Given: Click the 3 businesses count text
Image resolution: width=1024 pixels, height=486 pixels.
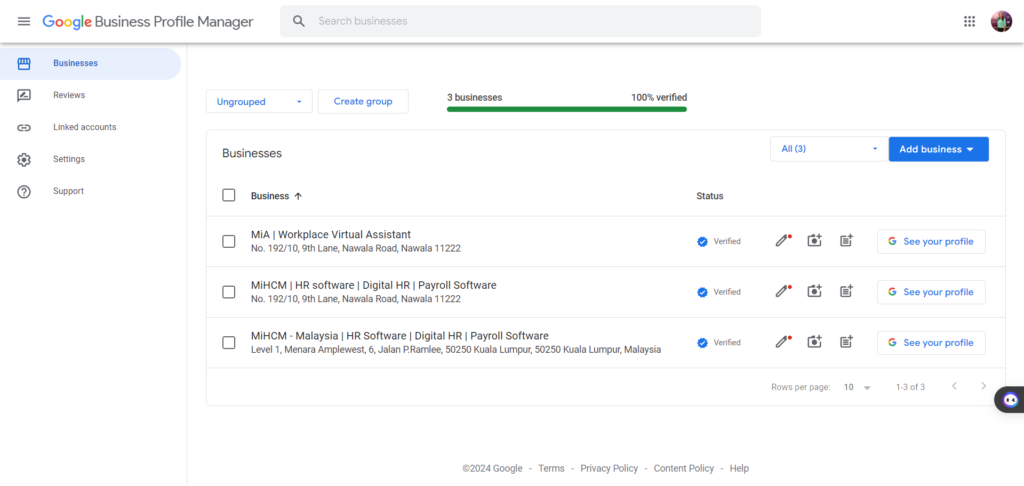Looking at the screenshot, I should tap(475, 97).
